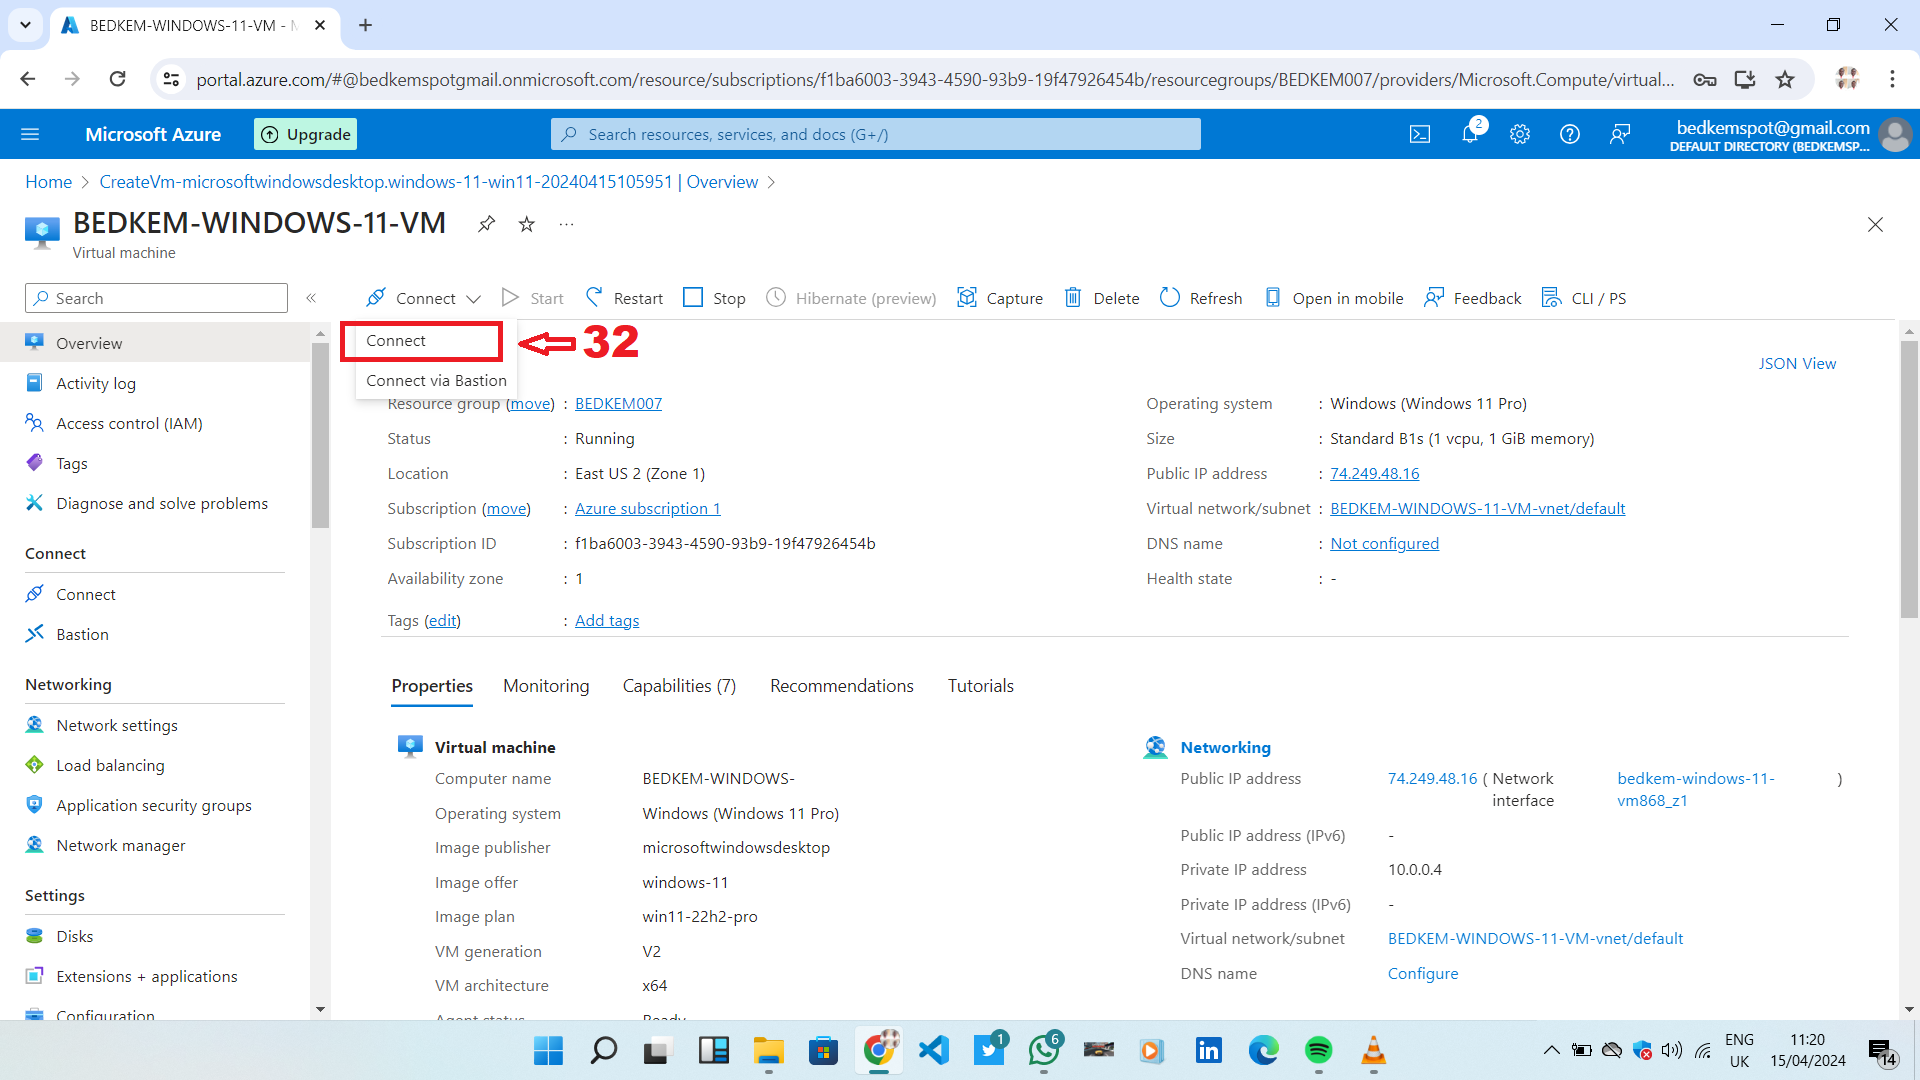Image resolution: width=1920 pixels, height=1080 pixels.
Task: Switch to the Monitoring tab
Action: tap(546, 686)
